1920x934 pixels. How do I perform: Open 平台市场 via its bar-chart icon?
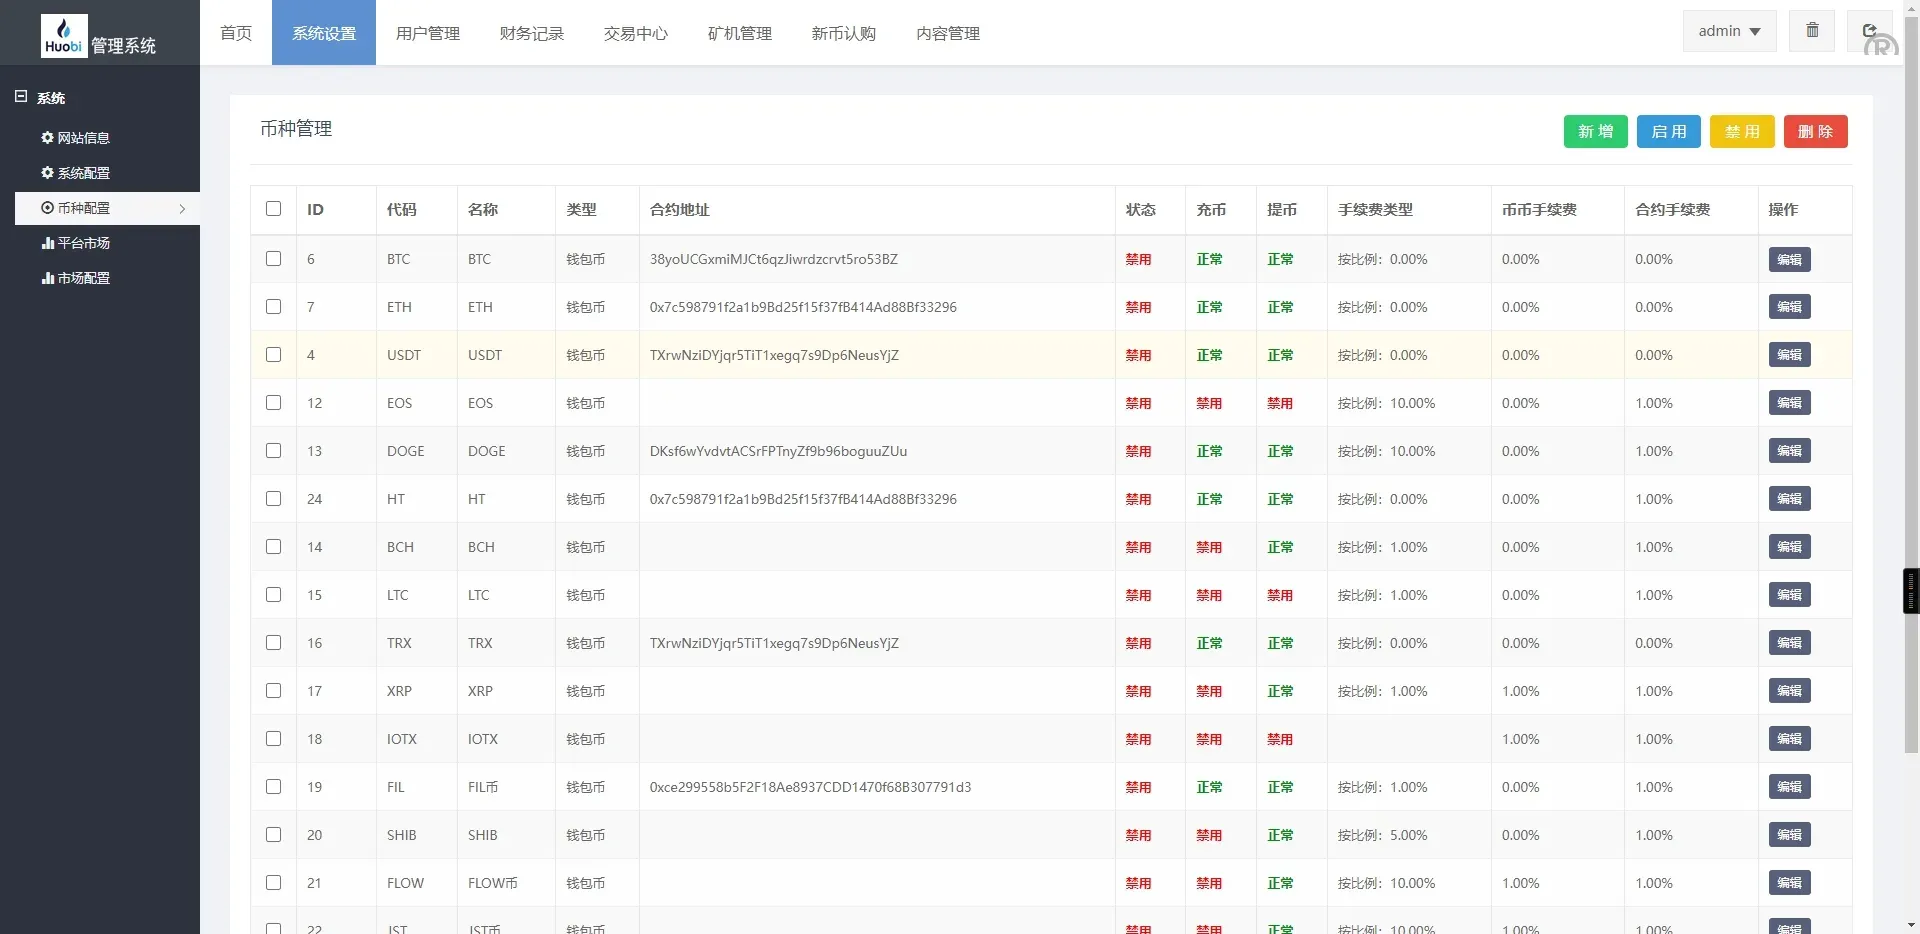tap(45, 243)
